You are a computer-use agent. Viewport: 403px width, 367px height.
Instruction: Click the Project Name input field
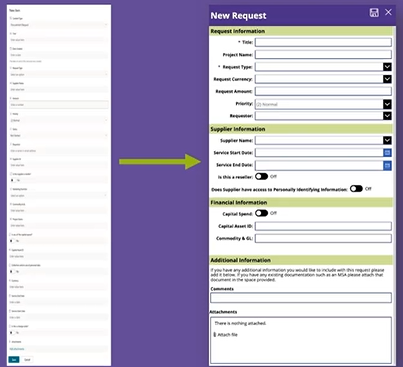[x=323, y=54]
